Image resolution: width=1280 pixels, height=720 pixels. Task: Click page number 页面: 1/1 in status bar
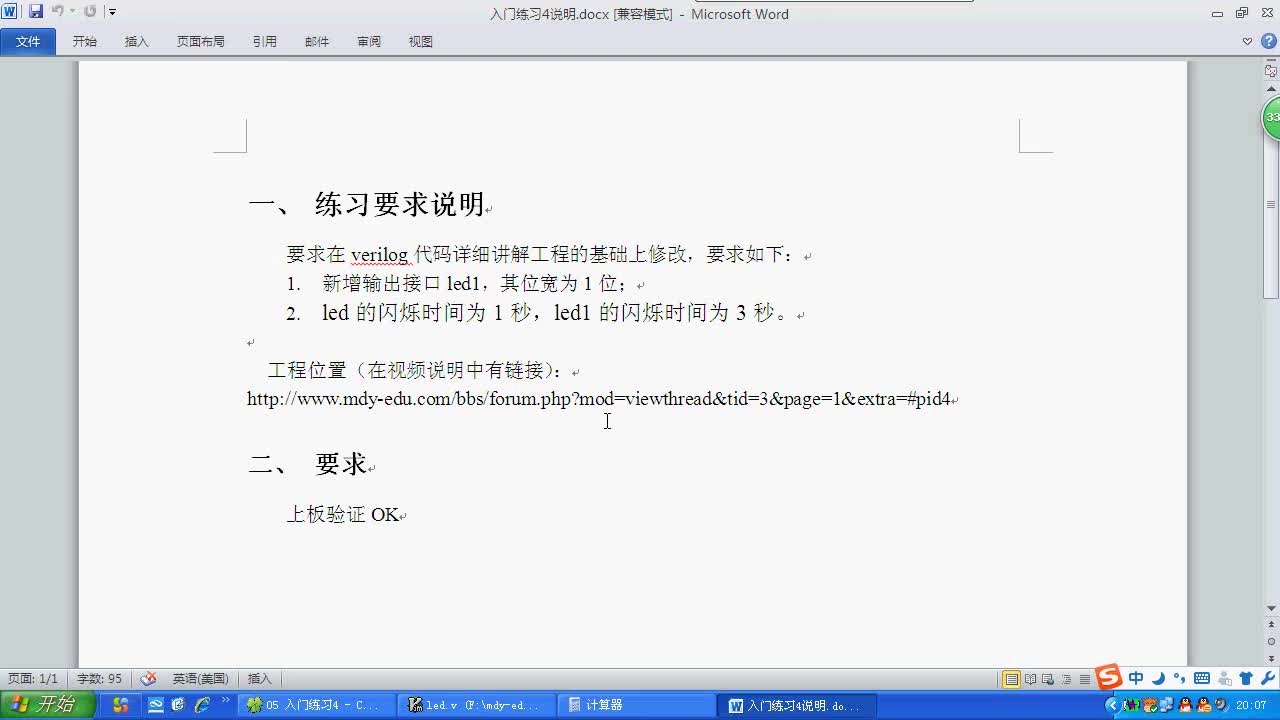(33, 679)
